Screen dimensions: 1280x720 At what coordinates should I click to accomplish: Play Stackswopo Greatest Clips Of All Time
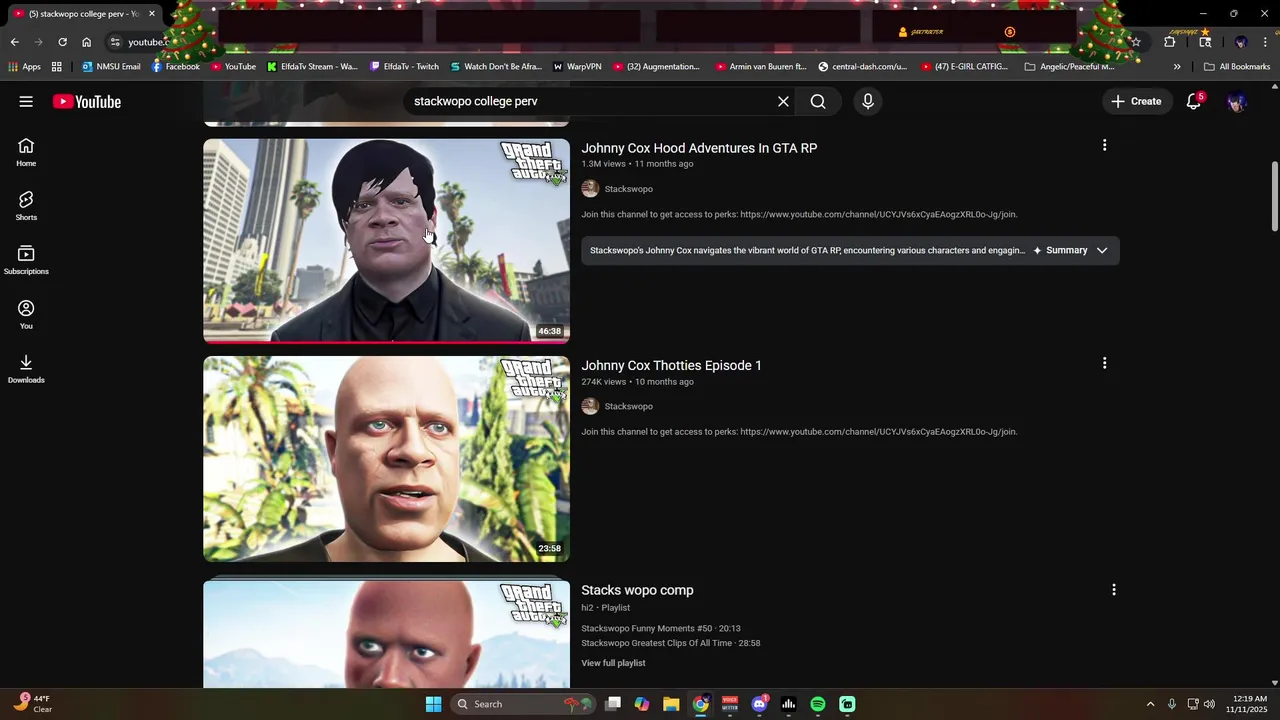[x=671, y=643]
